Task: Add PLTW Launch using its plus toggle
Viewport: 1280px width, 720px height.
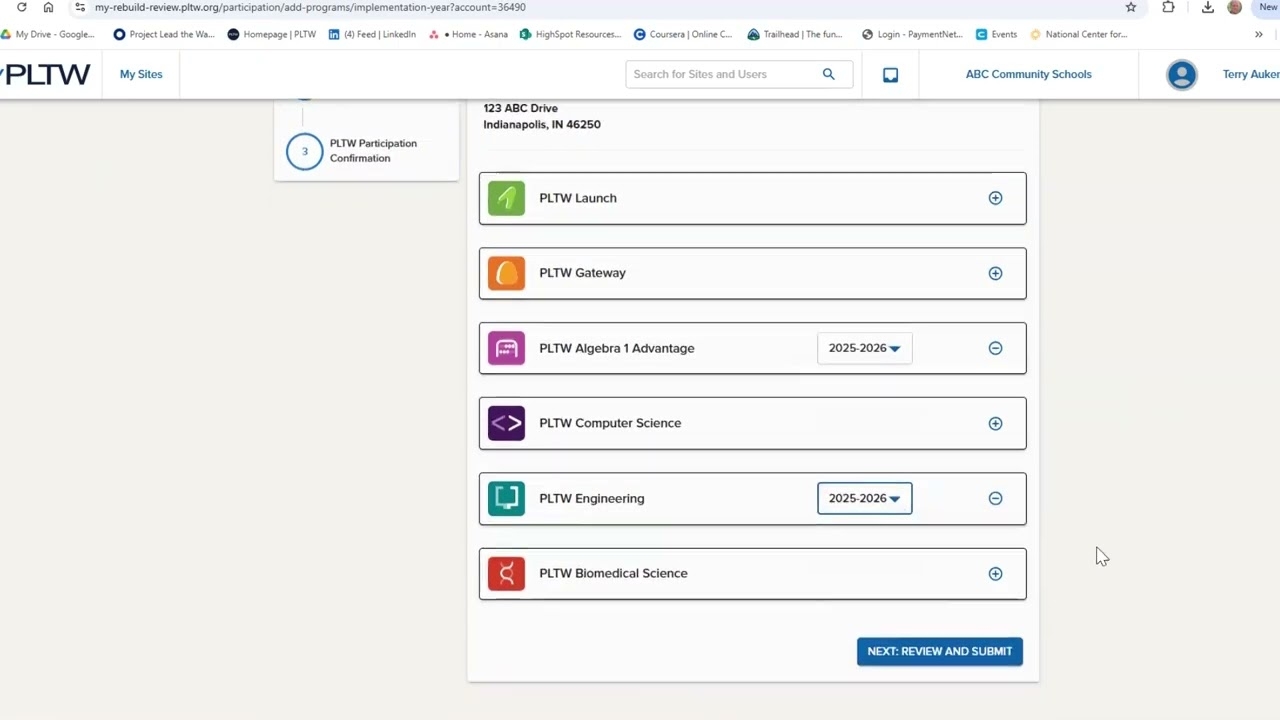Action: click(995, 197)
